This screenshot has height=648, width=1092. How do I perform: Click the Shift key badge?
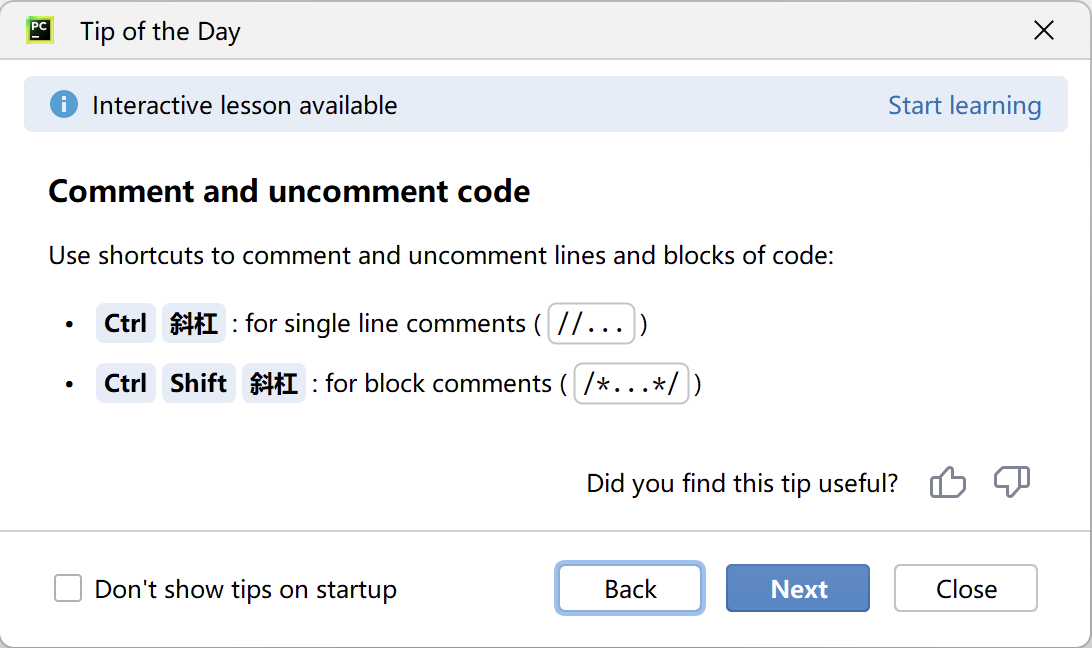point(198,383)
